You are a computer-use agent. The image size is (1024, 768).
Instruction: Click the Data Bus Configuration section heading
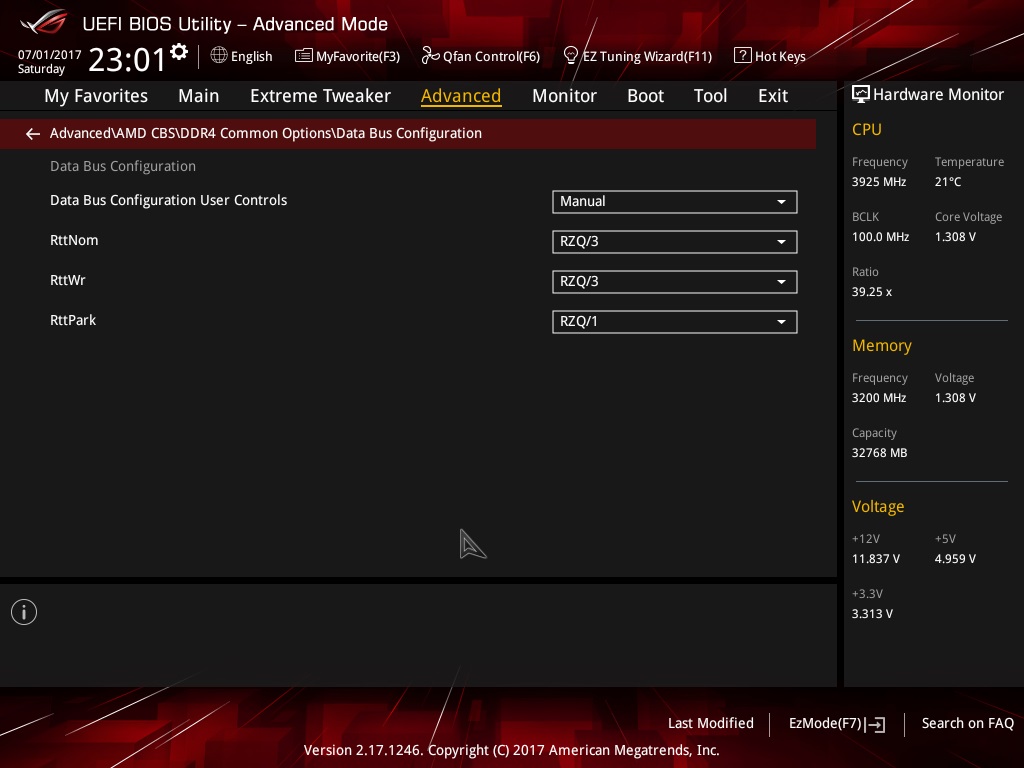pos(123,167)
